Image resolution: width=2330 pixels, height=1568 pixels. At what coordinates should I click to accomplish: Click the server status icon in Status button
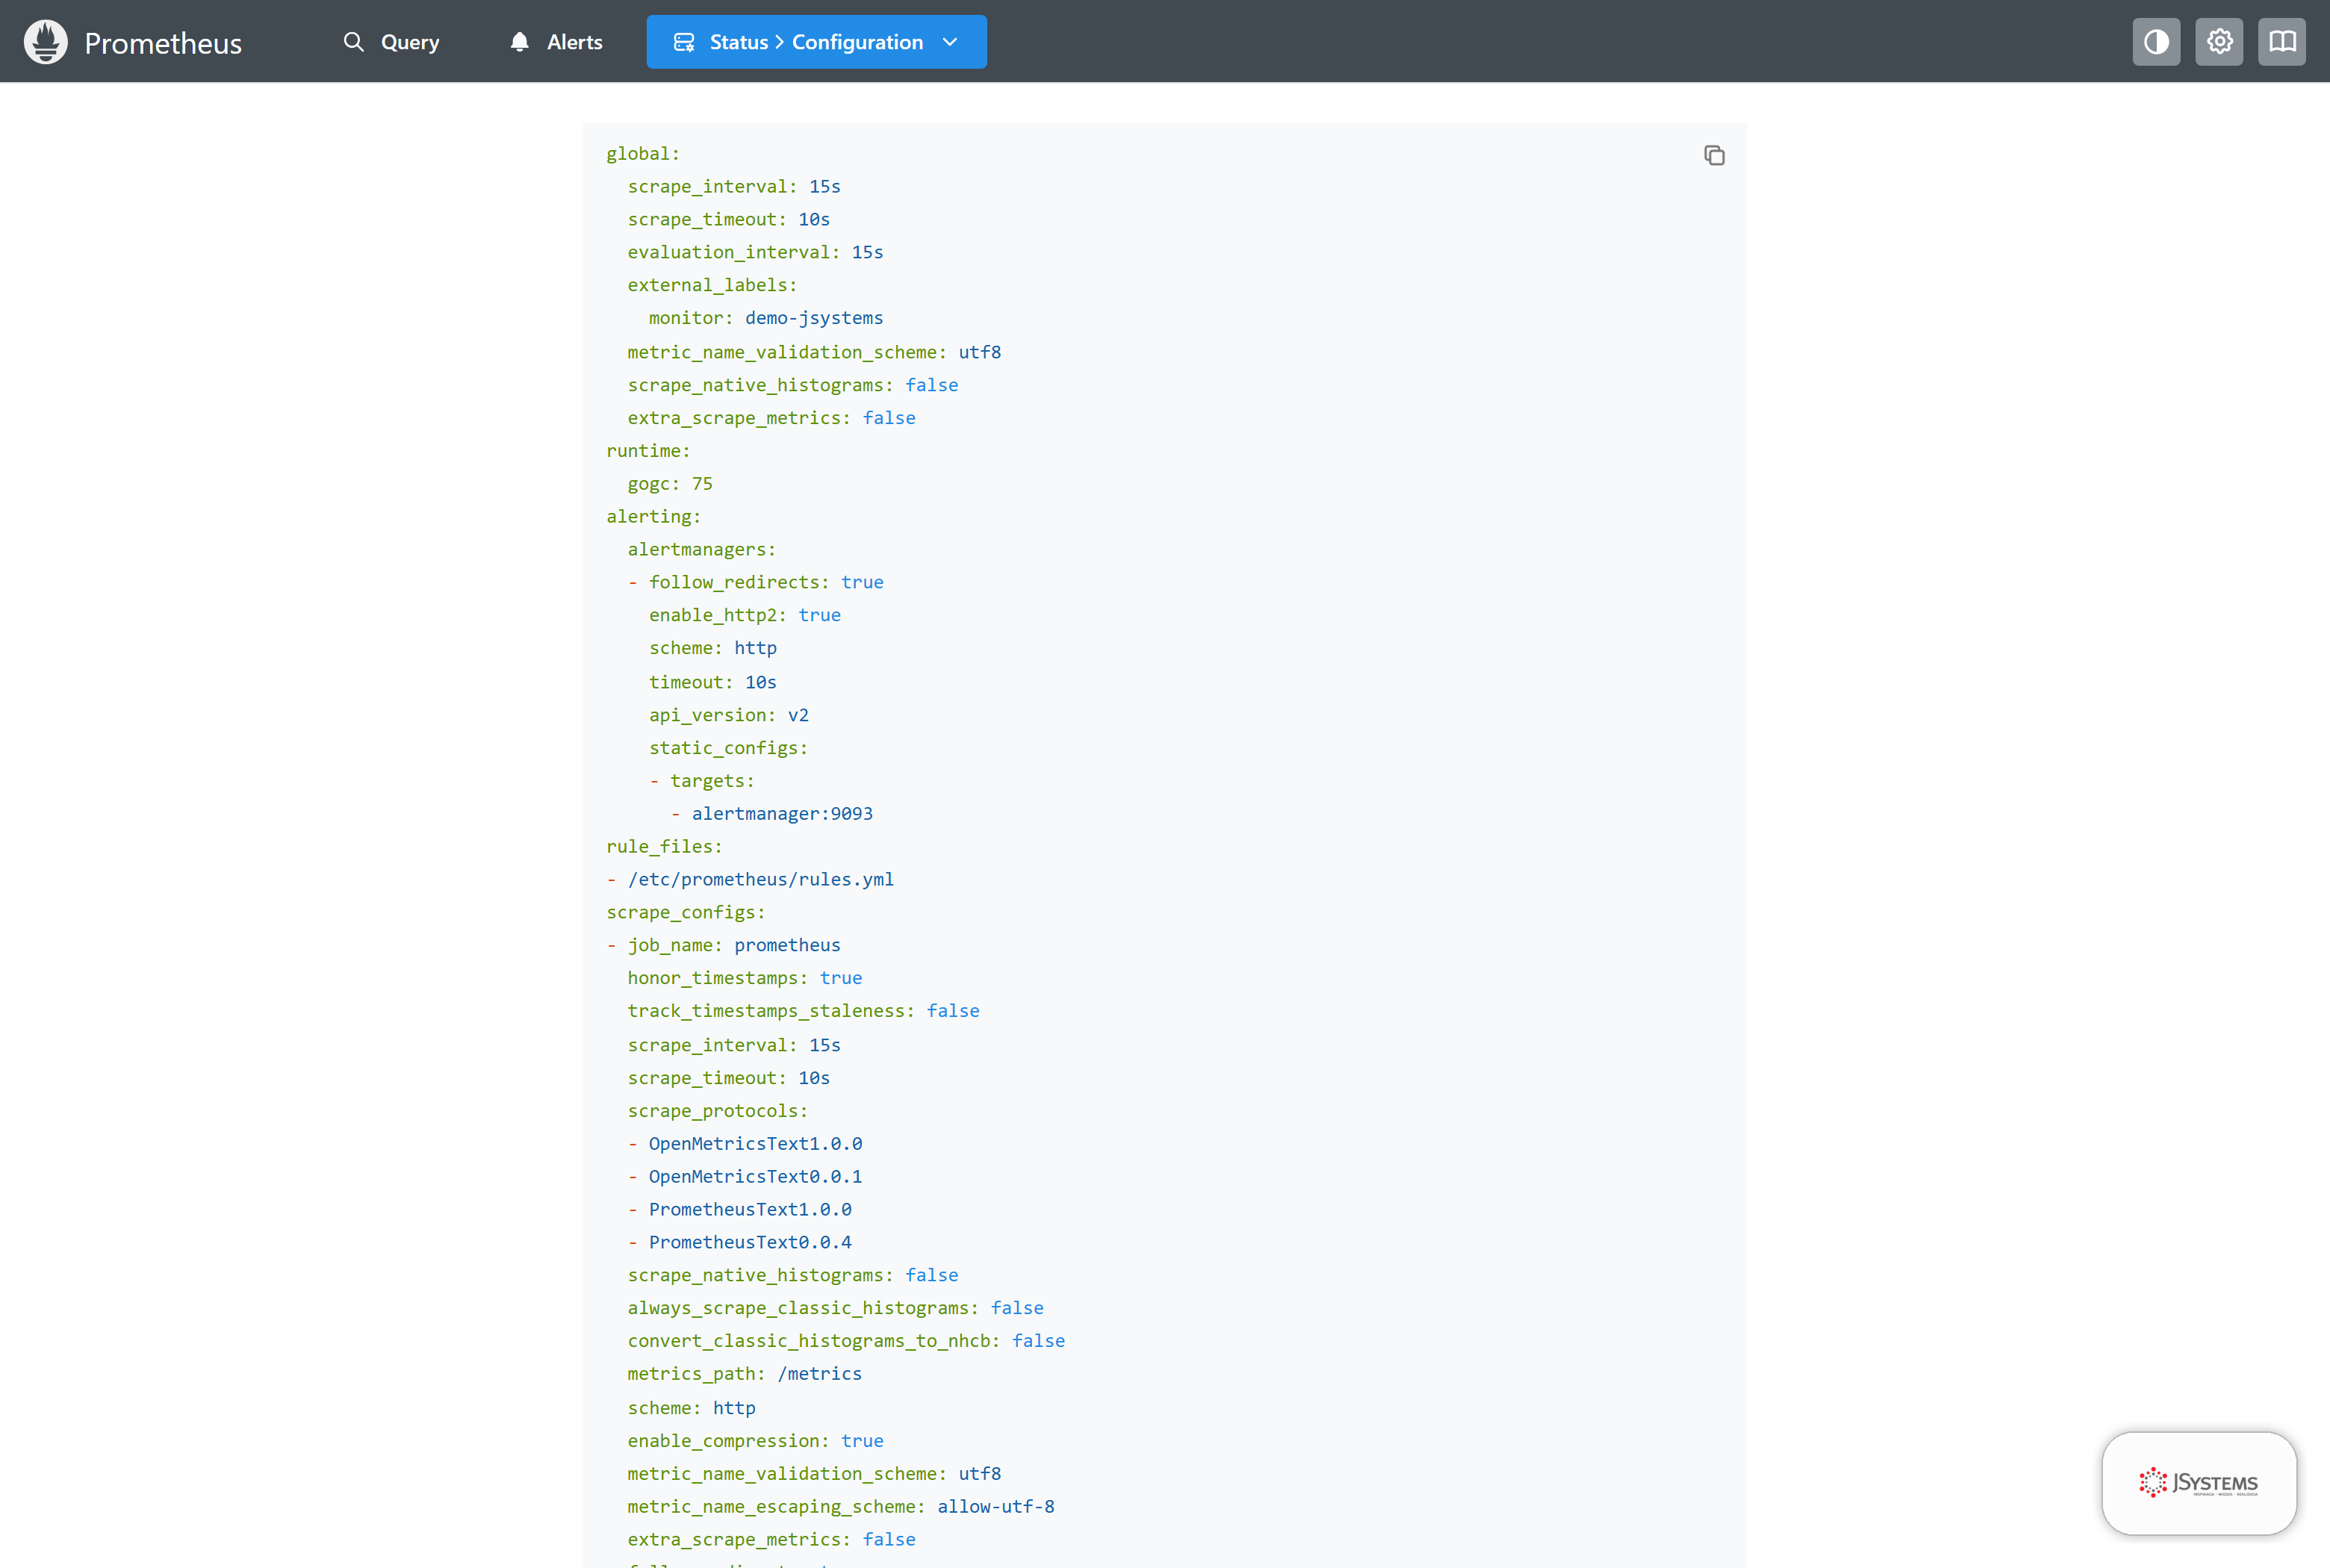[684, 42]
